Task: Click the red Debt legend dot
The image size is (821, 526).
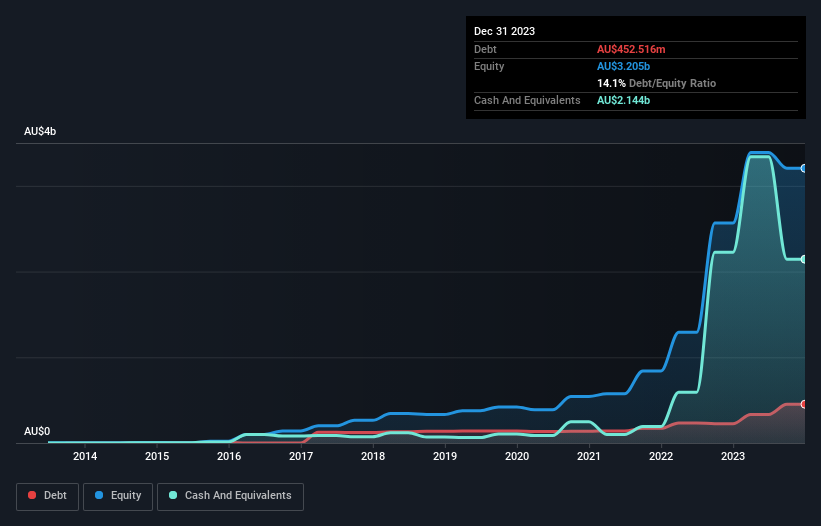Action: (32, 495)
